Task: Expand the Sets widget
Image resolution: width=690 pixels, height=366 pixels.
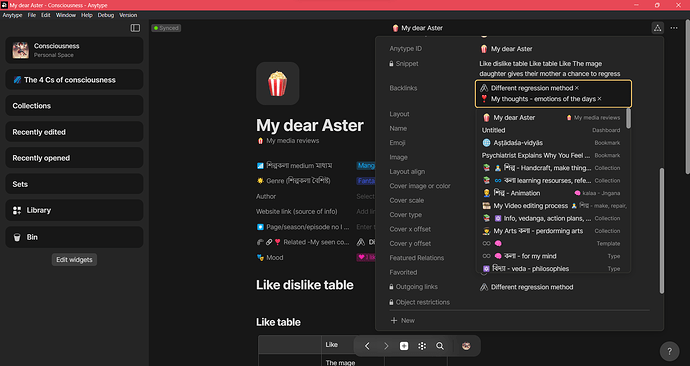Action: pos(74,184)
